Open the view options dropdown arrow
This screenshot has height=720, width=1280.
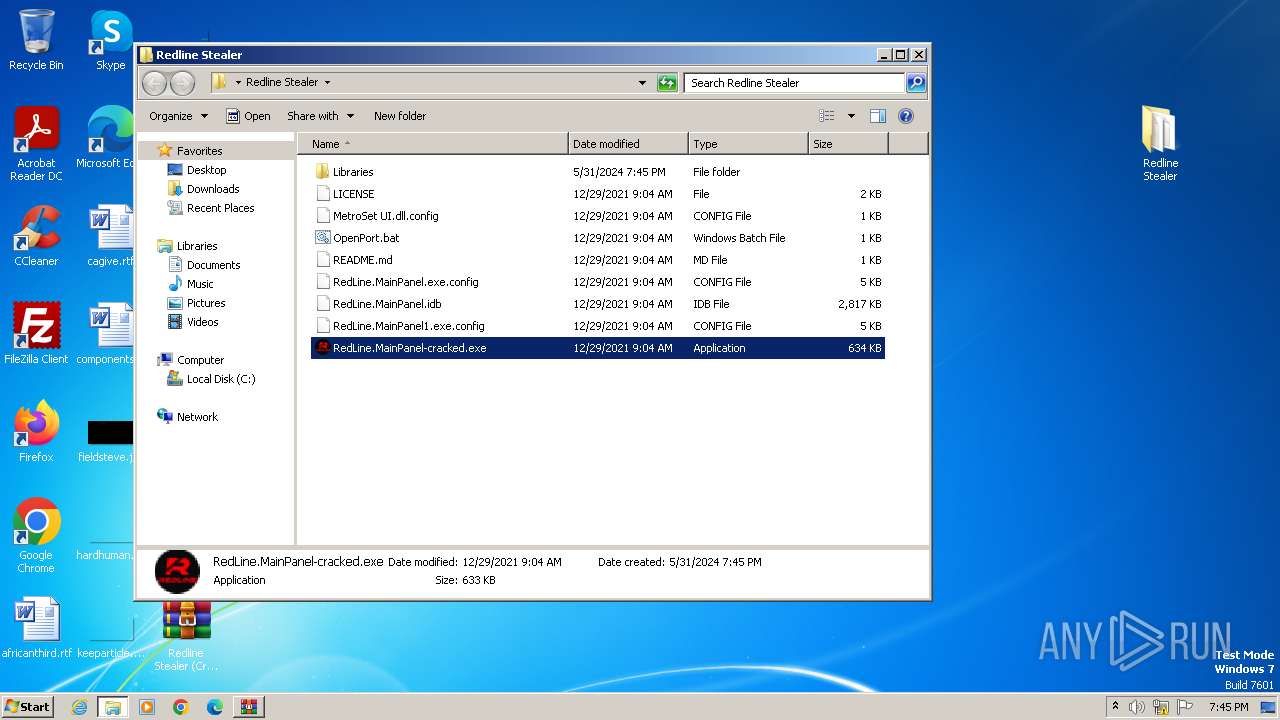851,116
